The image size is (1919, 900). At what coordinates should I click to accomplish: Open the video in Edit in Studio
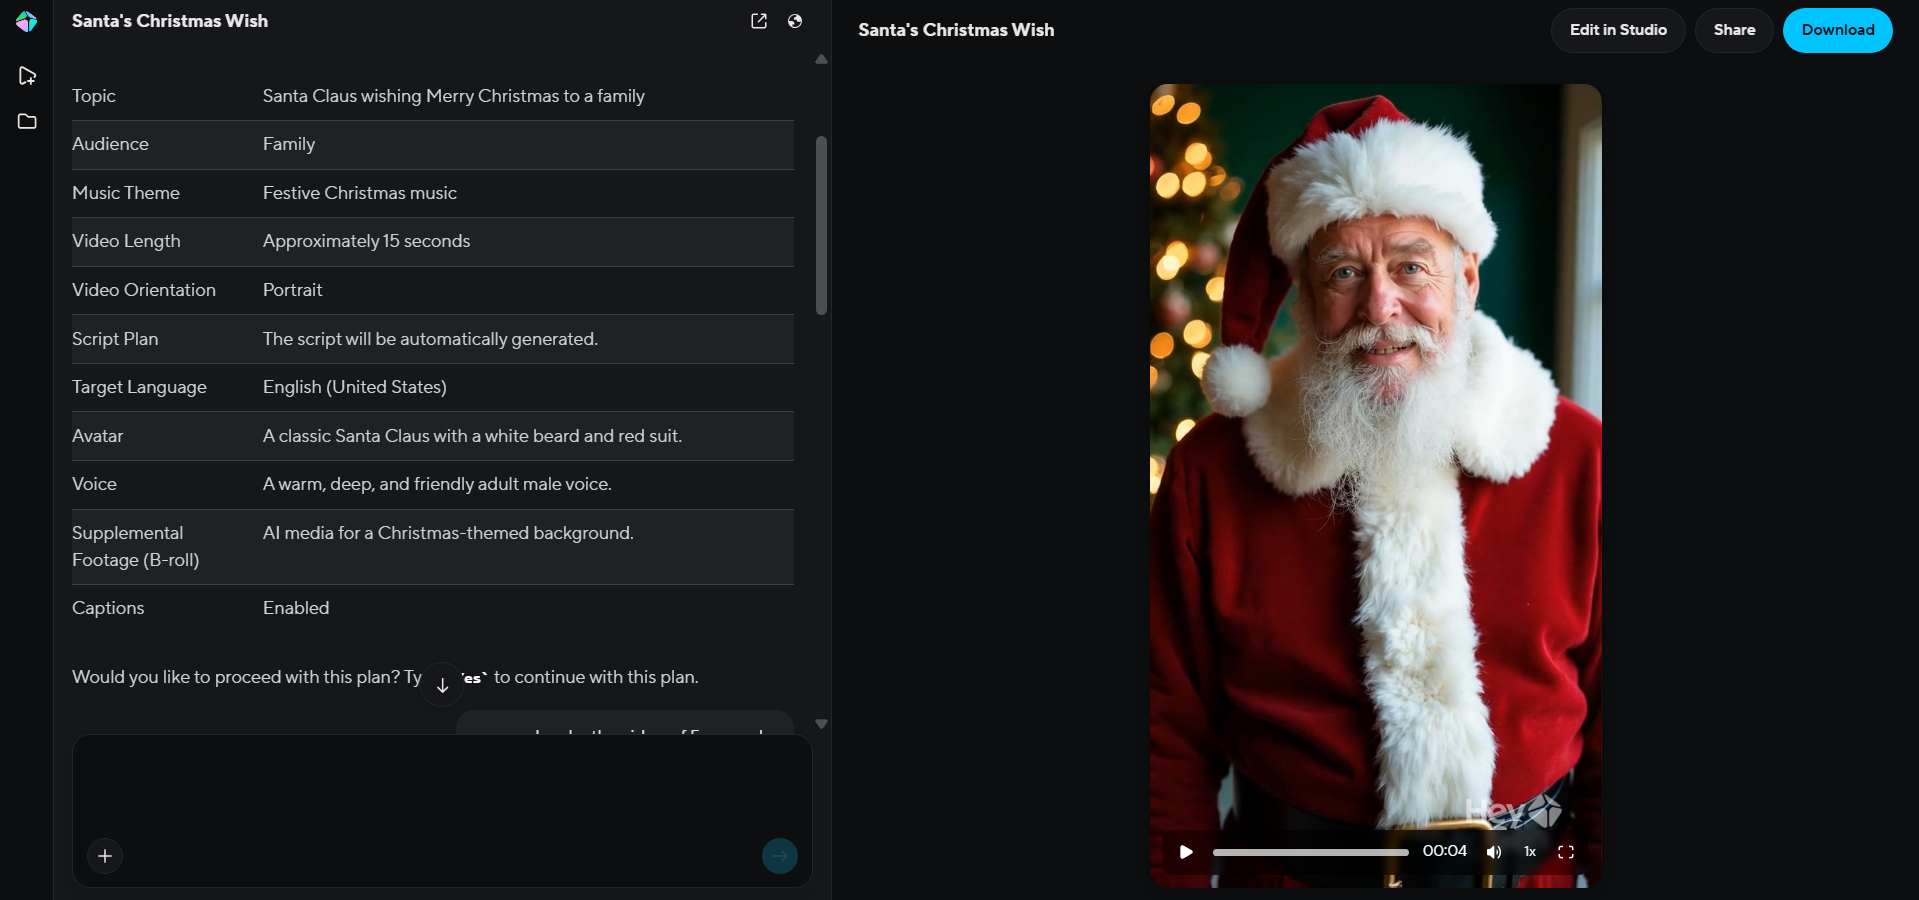tap(1616, 30)
